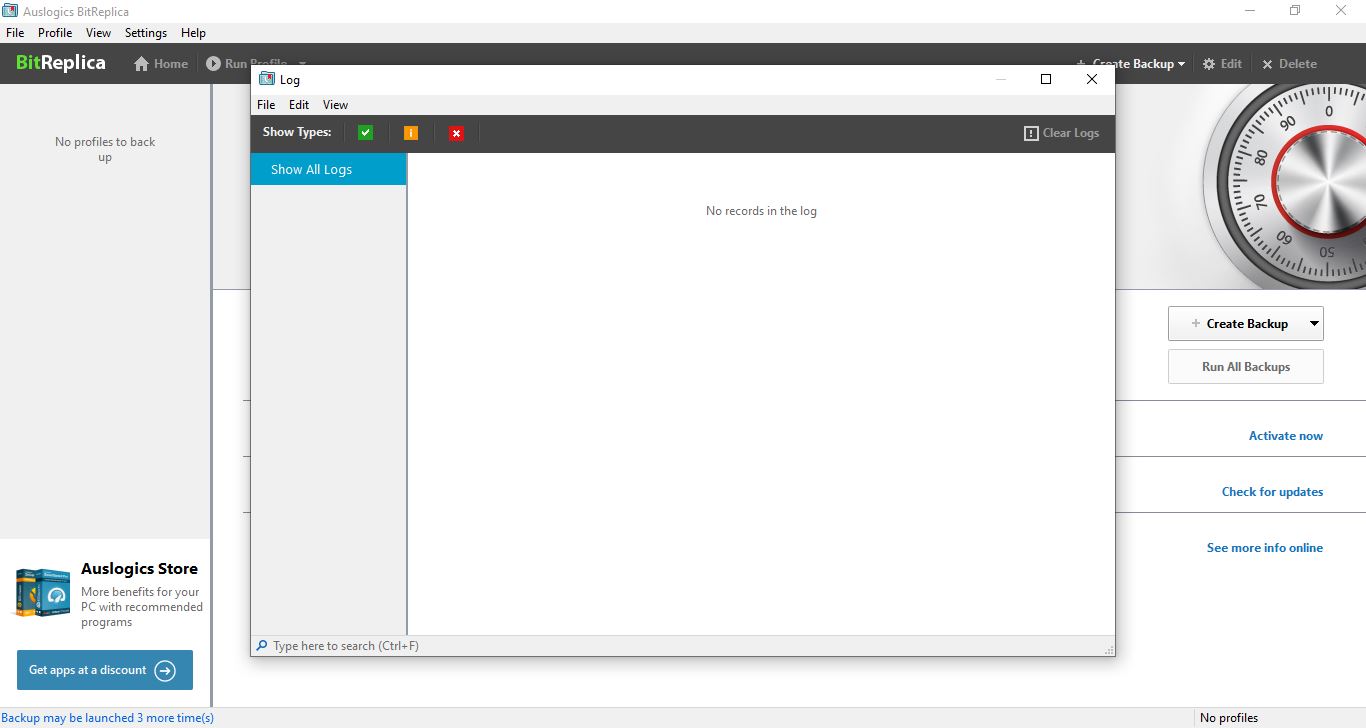Screen dimensions: 1366x728
Task: Click the BitReplica logo
Action: click(61, 63)
